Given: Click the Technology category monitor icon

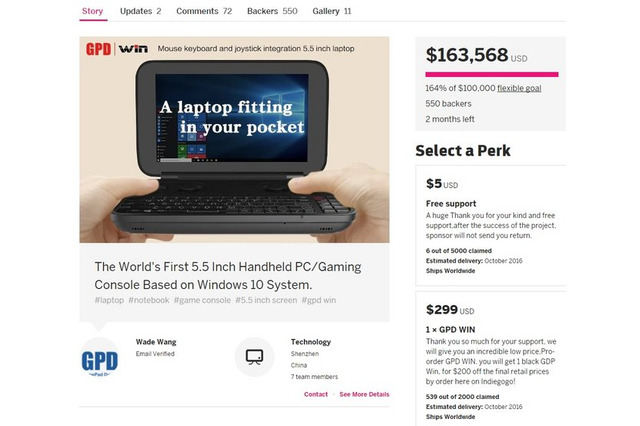Looking at the screenshot, I should [x=254, y=357].
